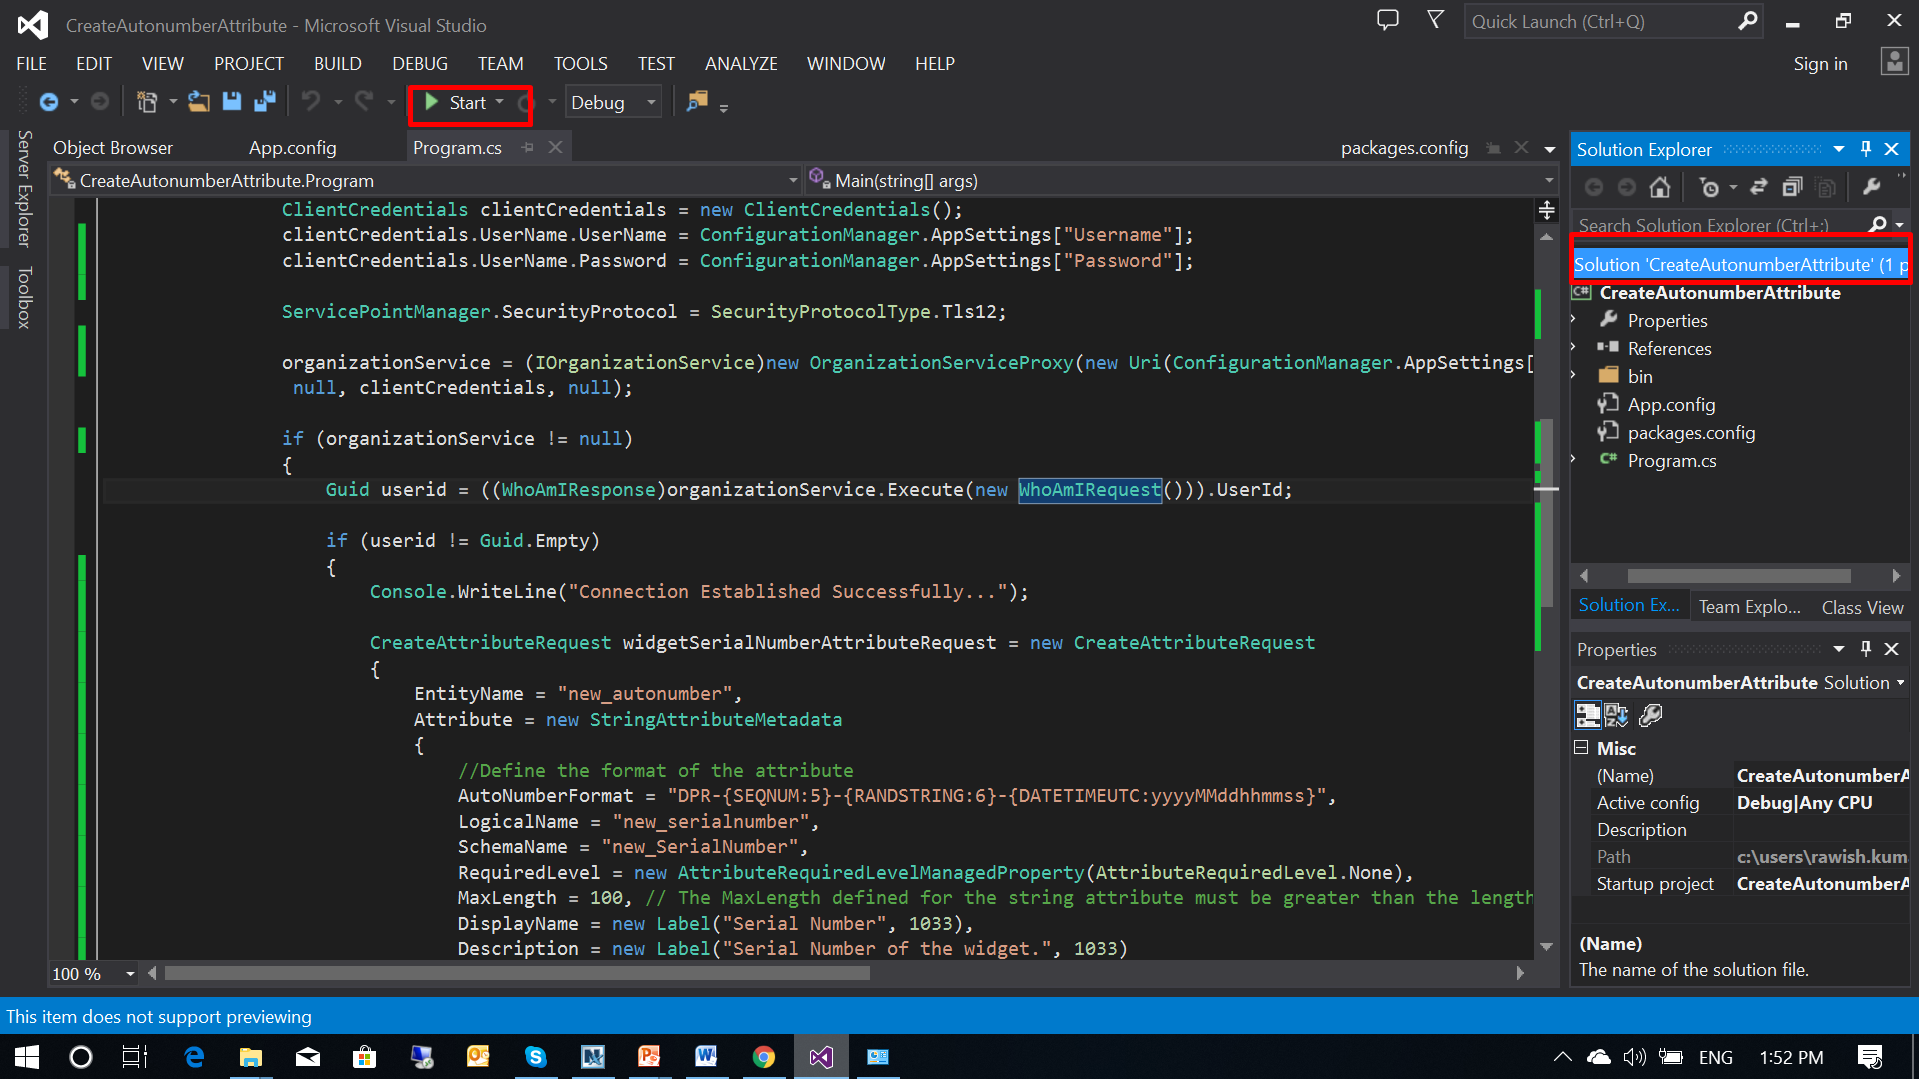
Task: Click the Sync with Active Document icon
Action: pyautogui.click(x=1758, y=187)
